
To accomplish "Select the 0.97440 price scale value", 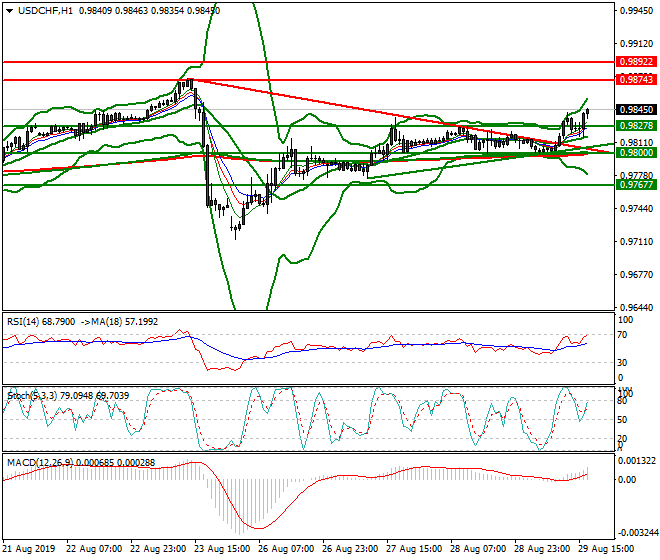I will (x=636, y=209).
